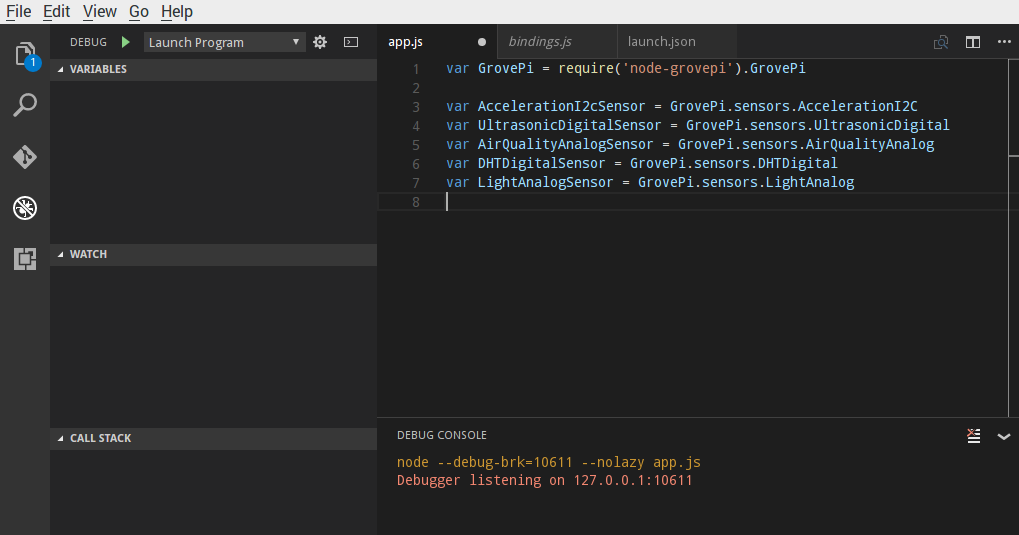
Task: Open the Launch Program configuration dropdown
Action: pyautogui.click(x=224, y=42)
